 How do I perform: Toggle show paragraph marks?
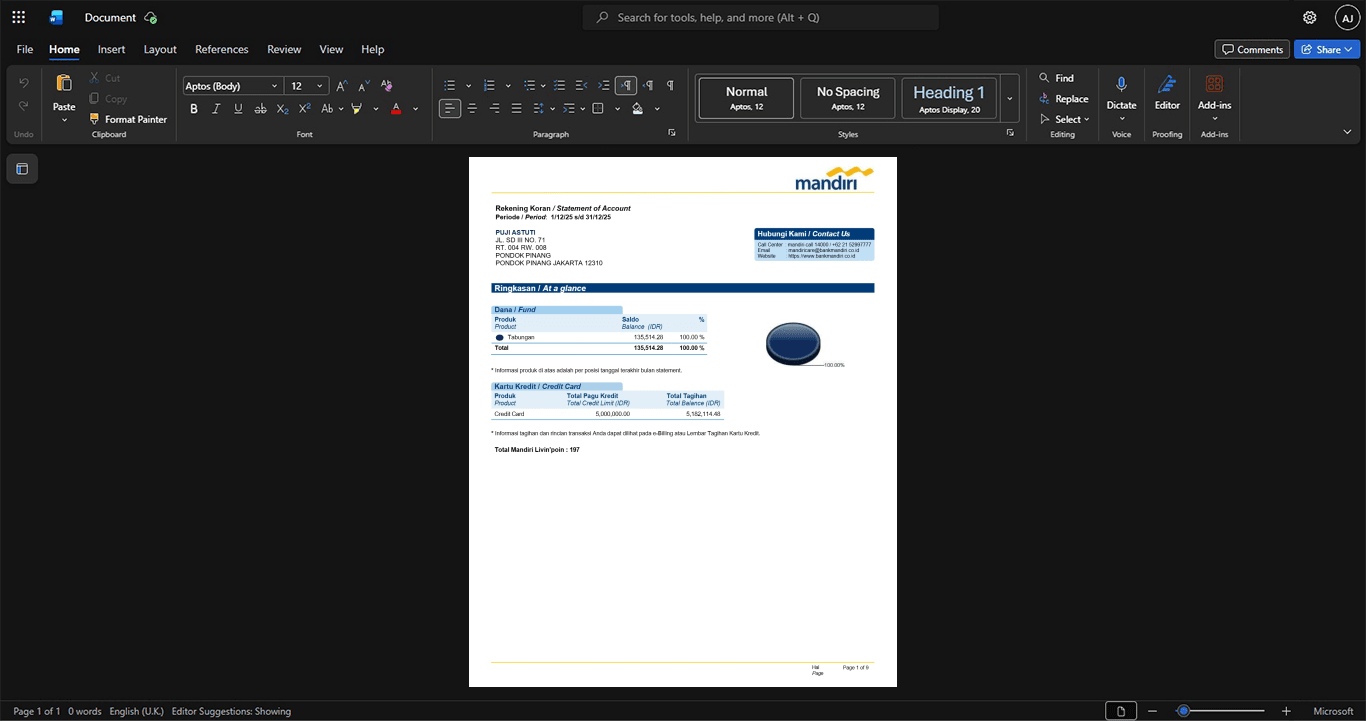coord(670,86)
